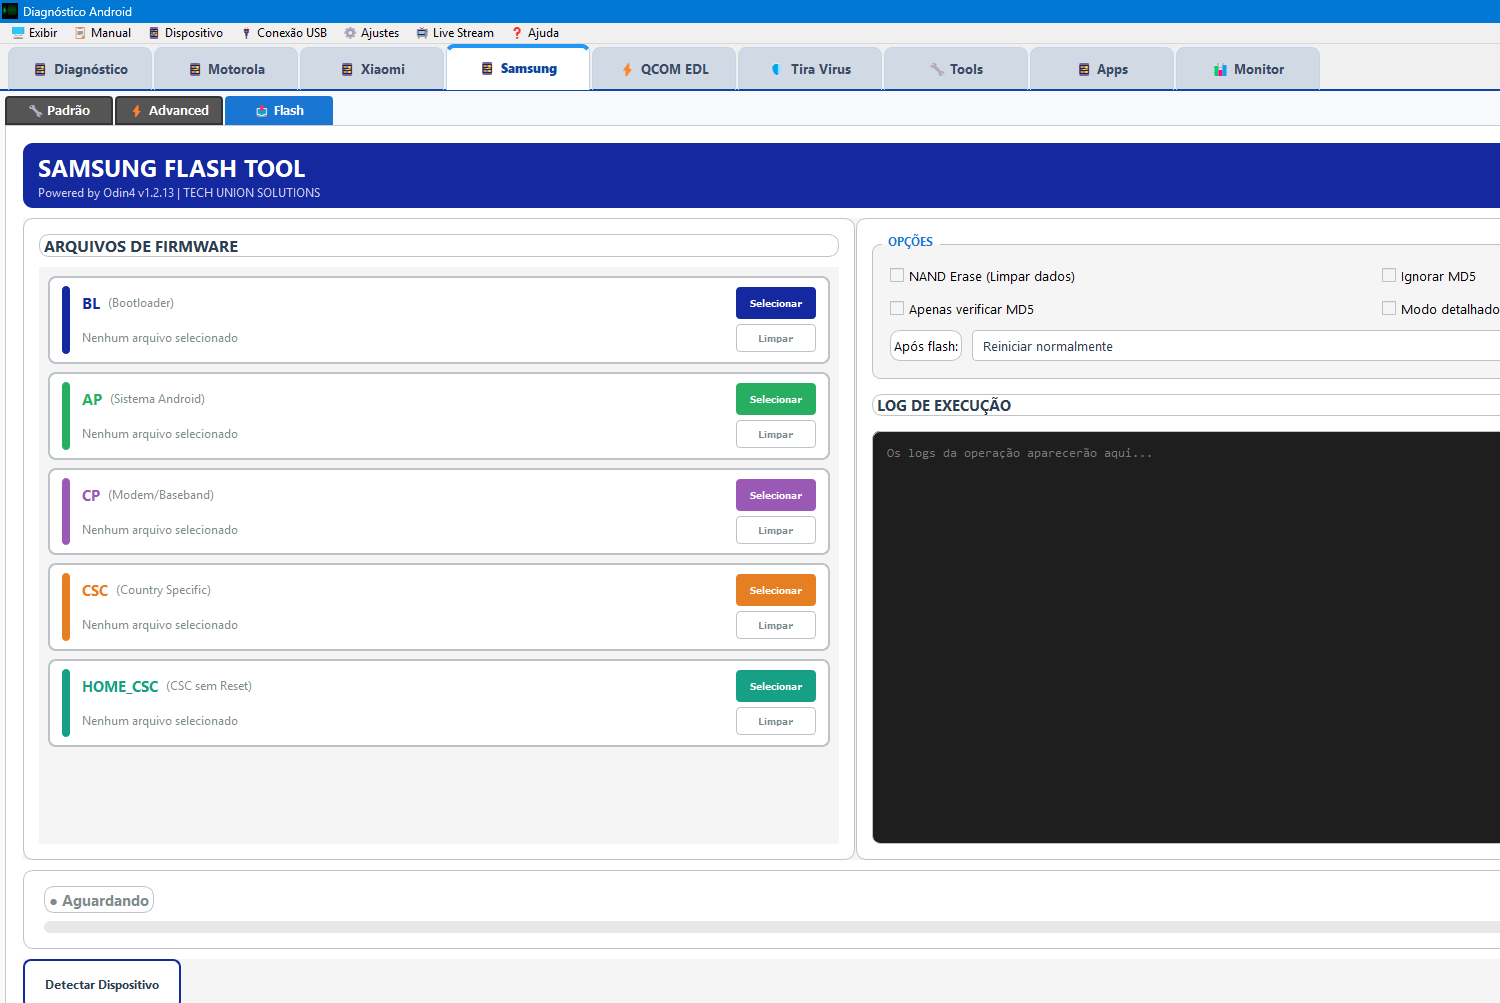
Task: Open the Ajustes menu
Action: pos(371,33)
